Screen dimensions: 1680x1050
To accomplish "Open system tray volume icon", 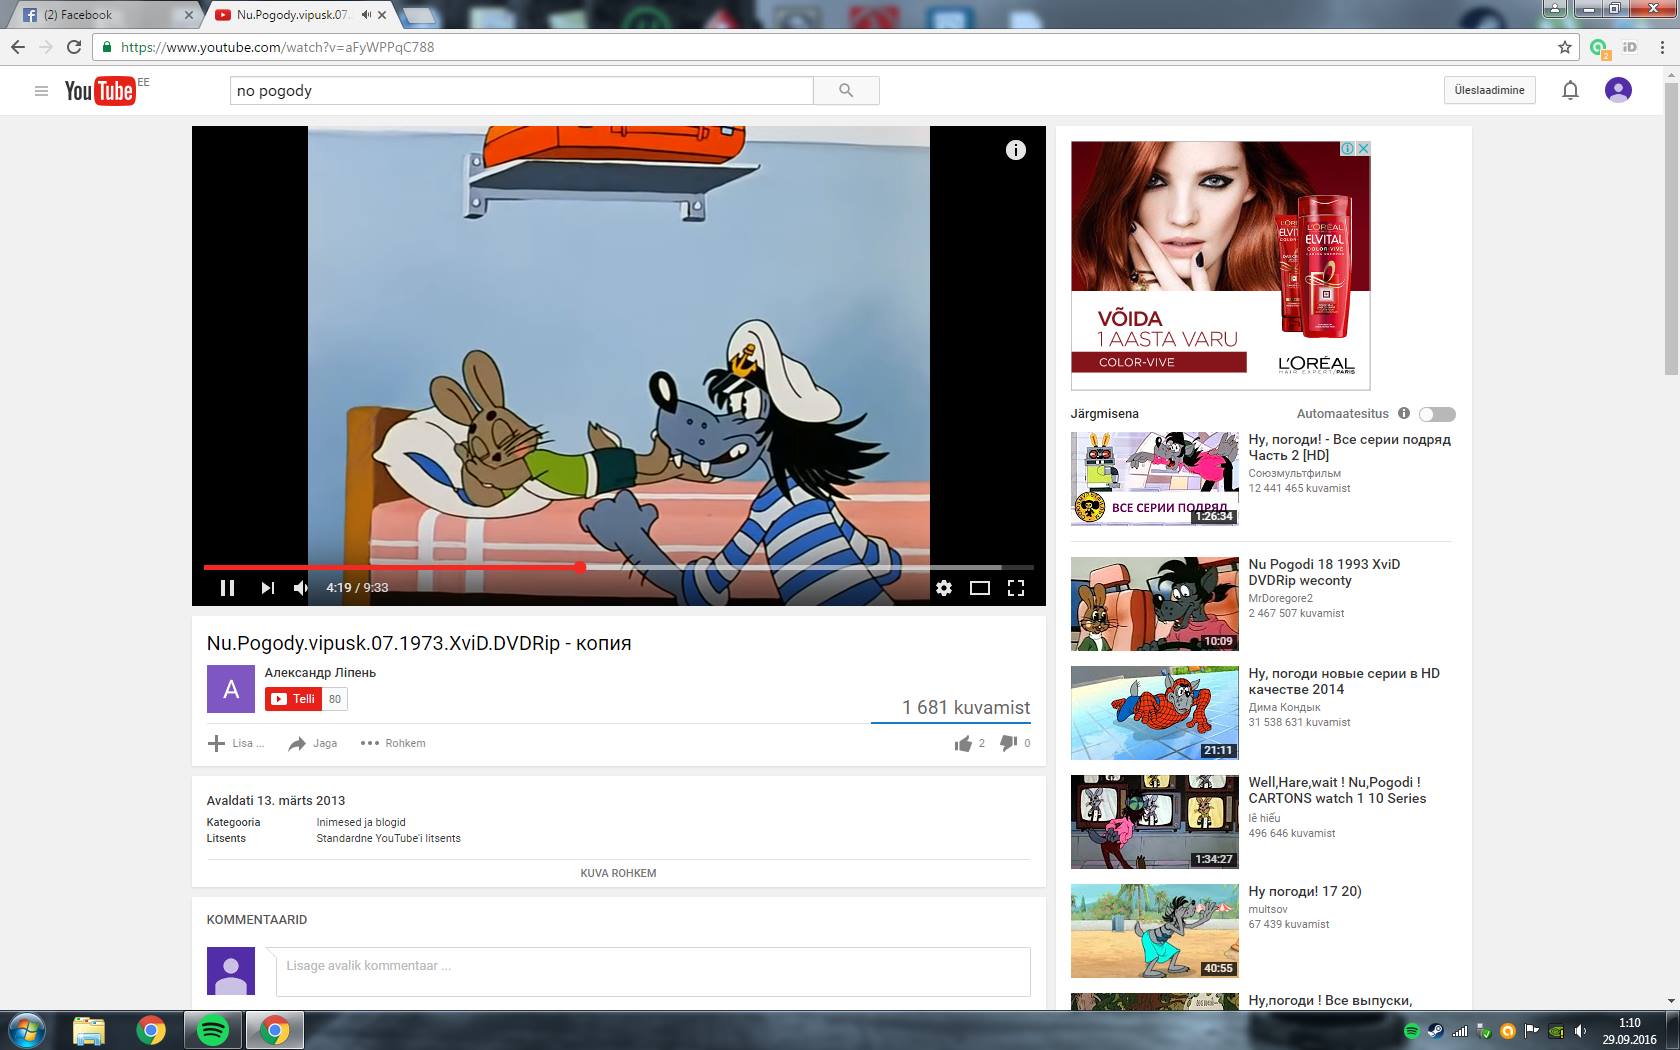I will tap(1580, 1031).
